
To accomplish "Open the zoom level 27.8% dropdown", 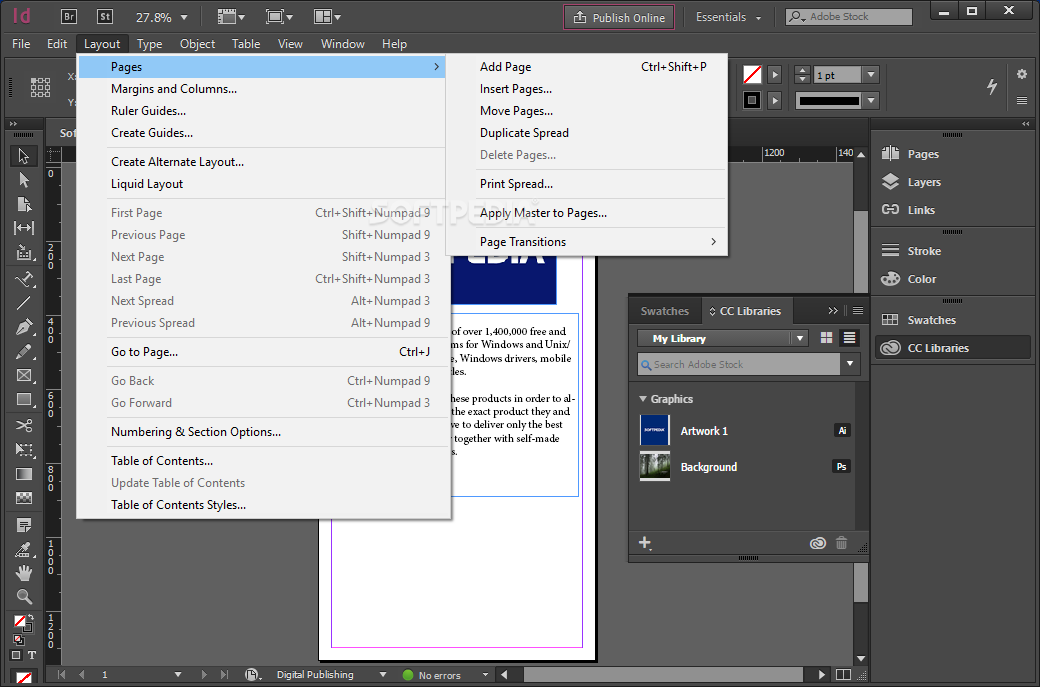I will click(184, 18).
